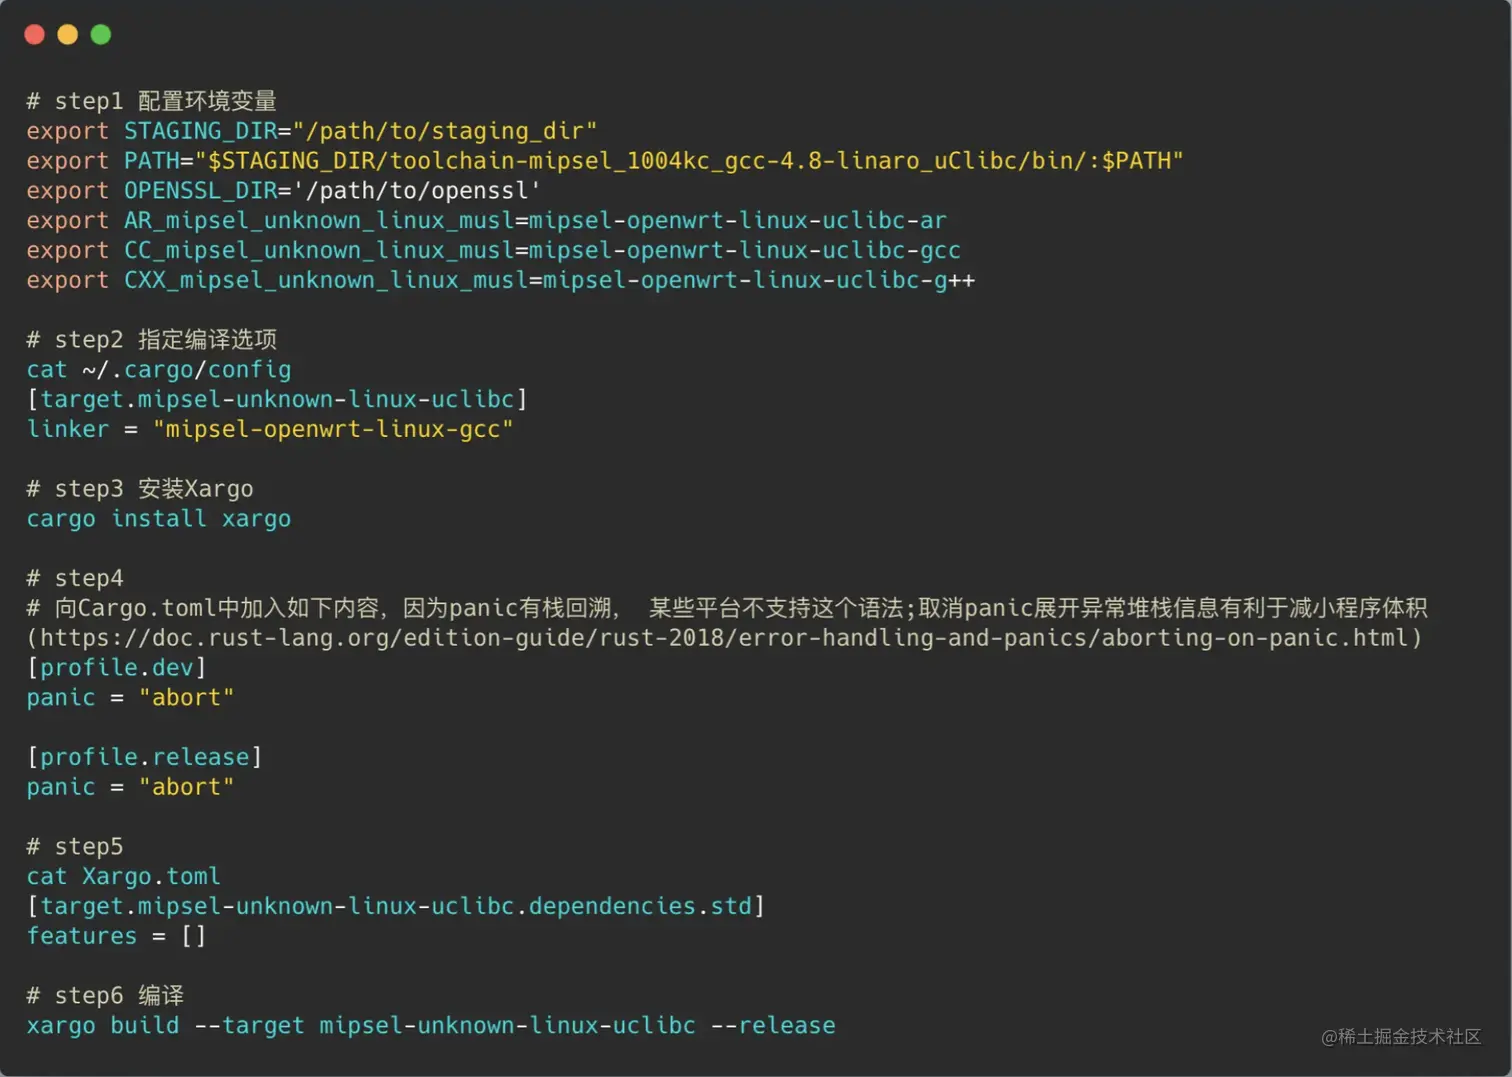Click the toolchain PATH export string
Image resolution: width=1512 pixels, height=1077 pixels.
click(690, 161)
